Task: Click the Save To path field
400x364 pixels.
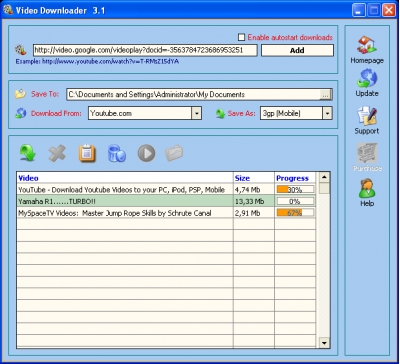Action: coord(193,94)
